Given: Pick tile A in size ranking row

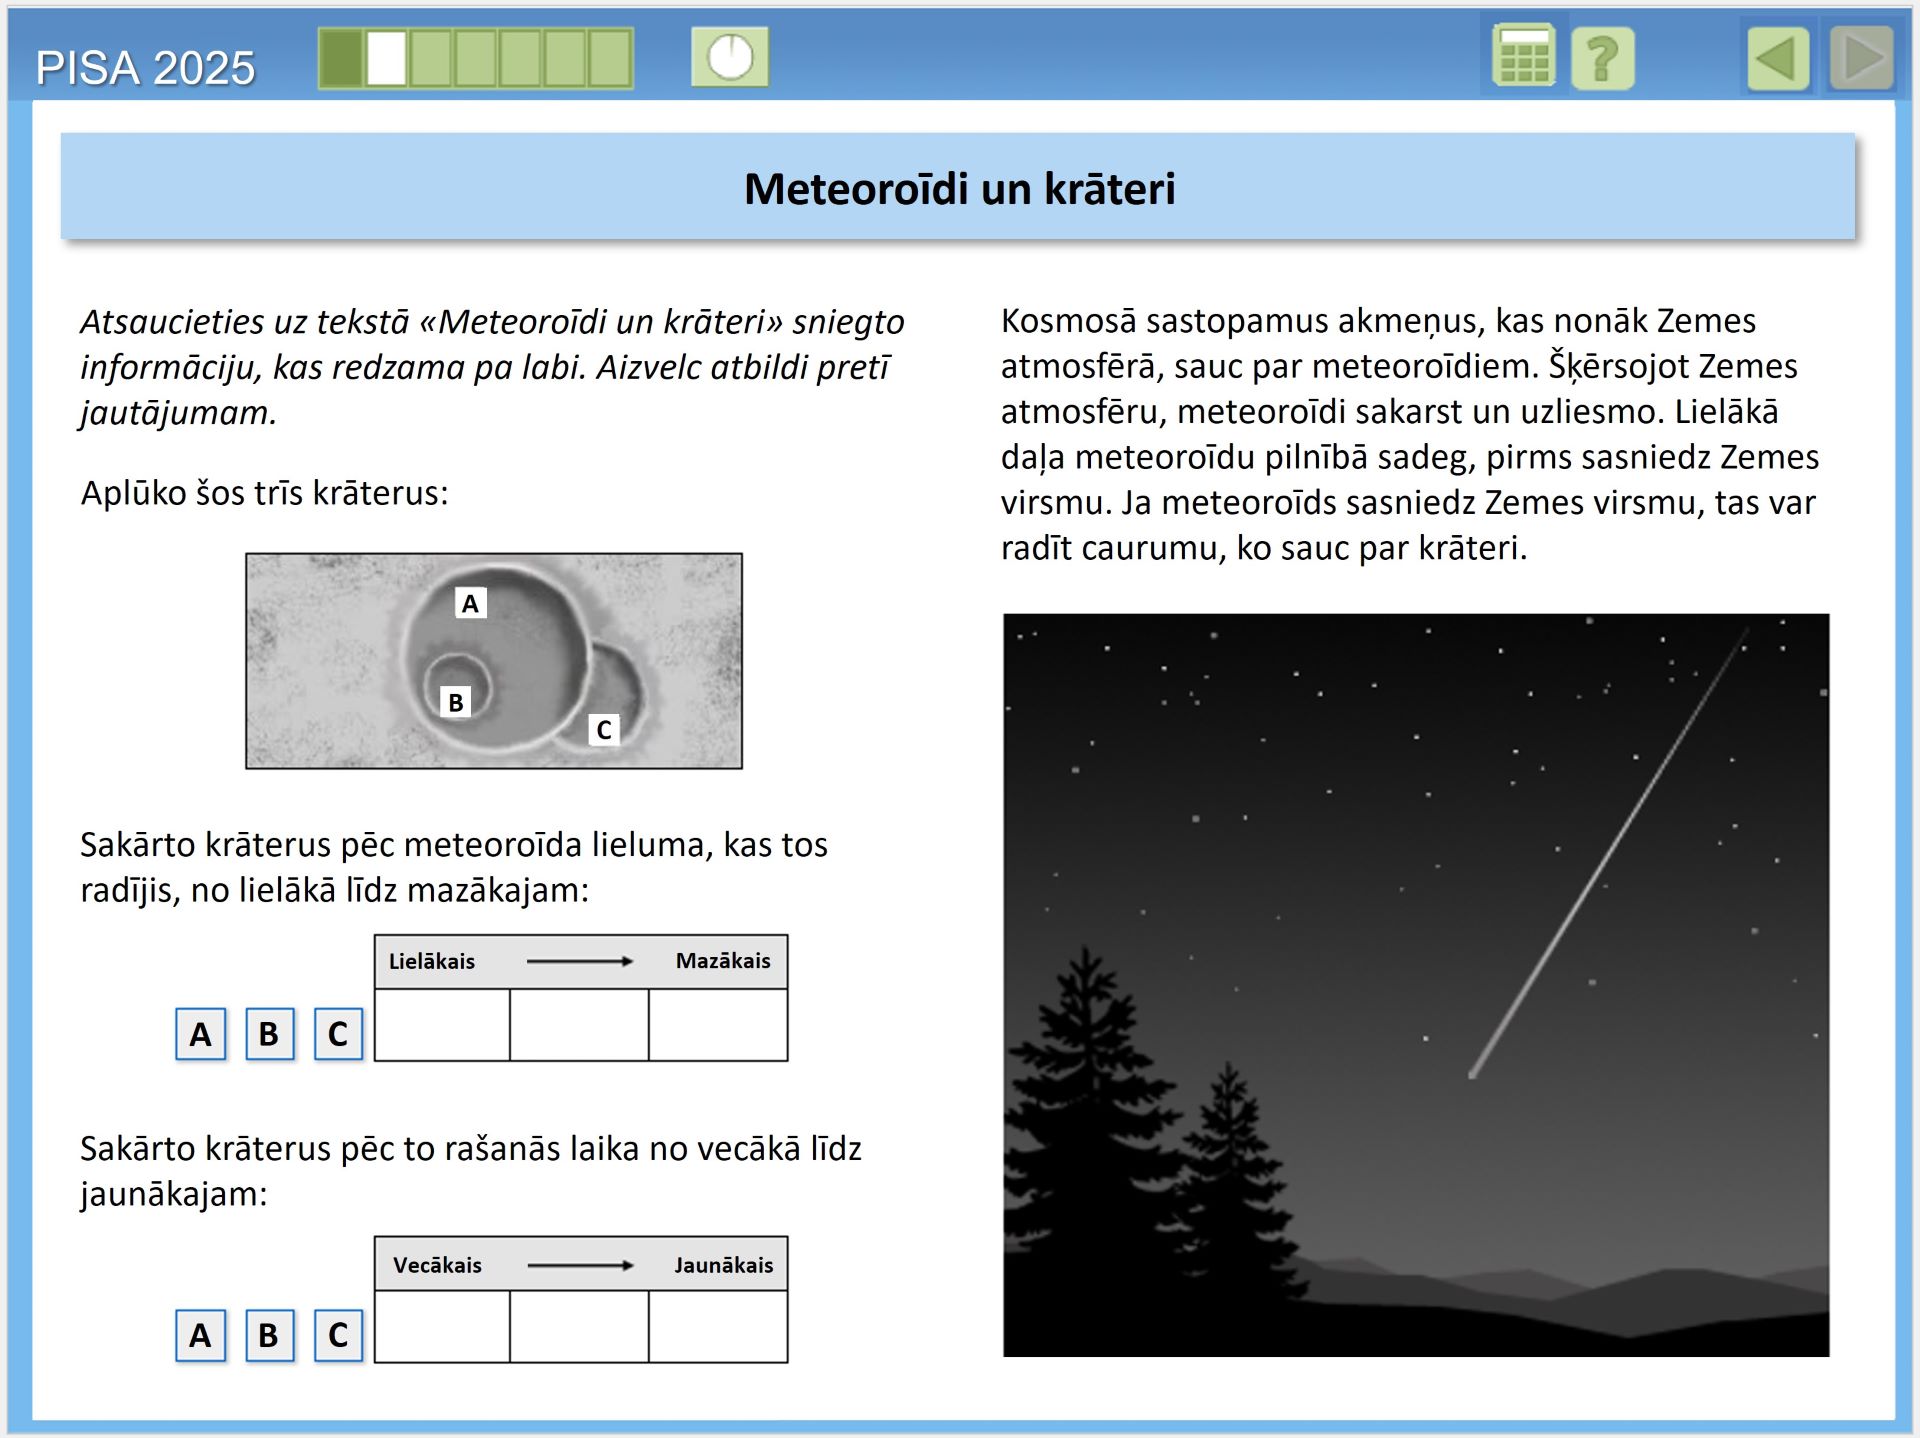Looking at the screenshot, I should tap(201, 1033).
